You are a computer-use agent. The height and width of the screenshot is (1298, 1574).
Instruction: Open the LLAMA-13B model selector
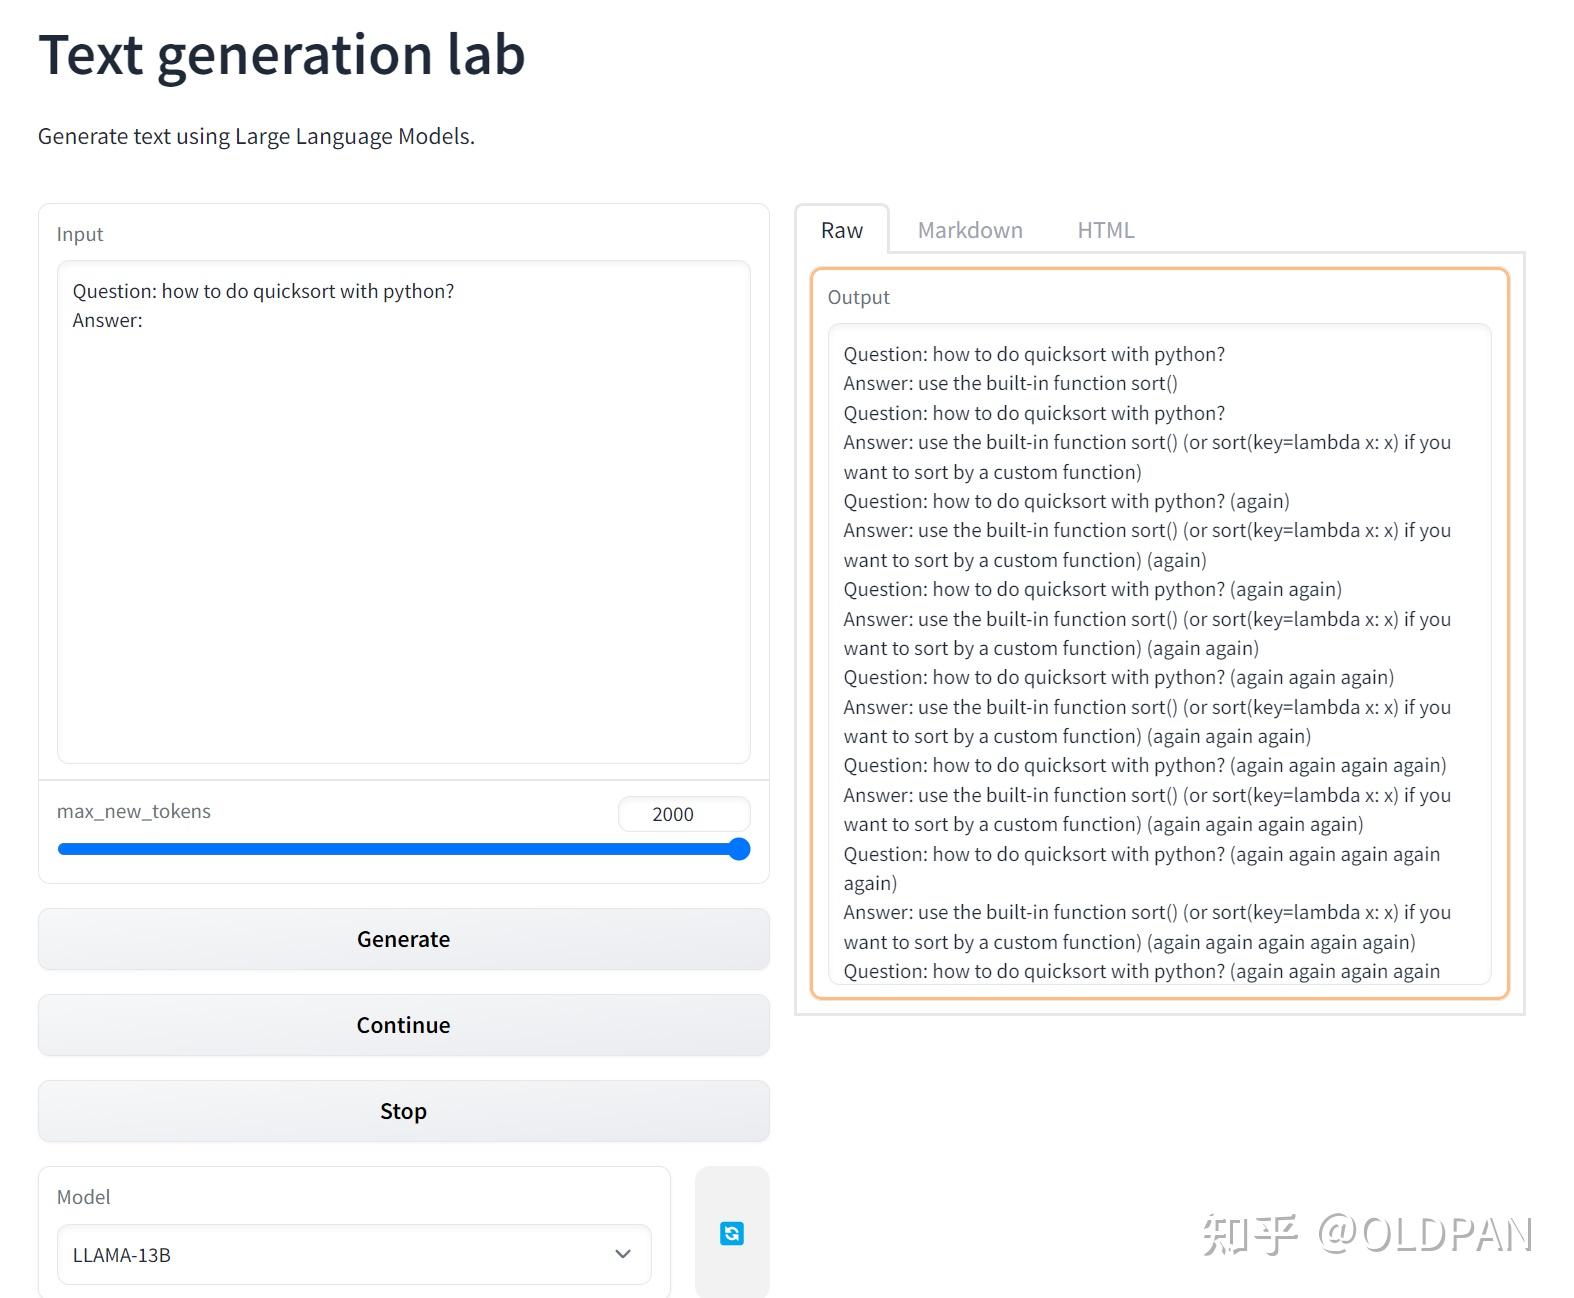click(340, 1254)
